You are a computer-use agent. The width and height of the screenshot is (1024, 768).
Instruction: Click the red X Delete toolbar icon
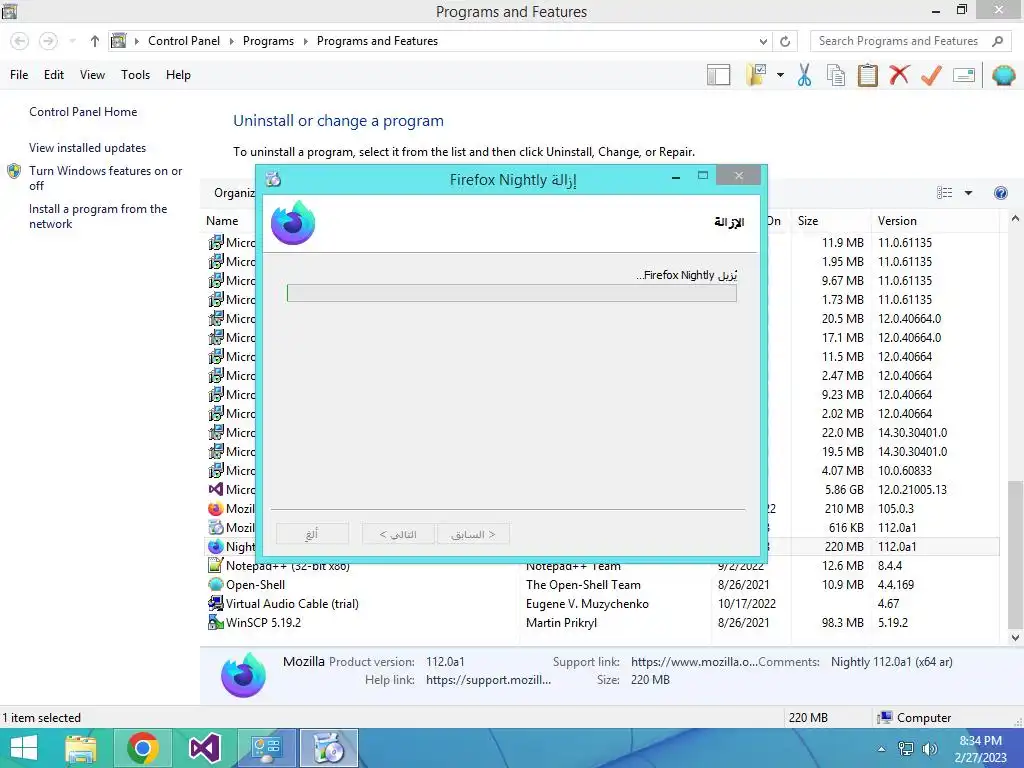pos(899,75)
